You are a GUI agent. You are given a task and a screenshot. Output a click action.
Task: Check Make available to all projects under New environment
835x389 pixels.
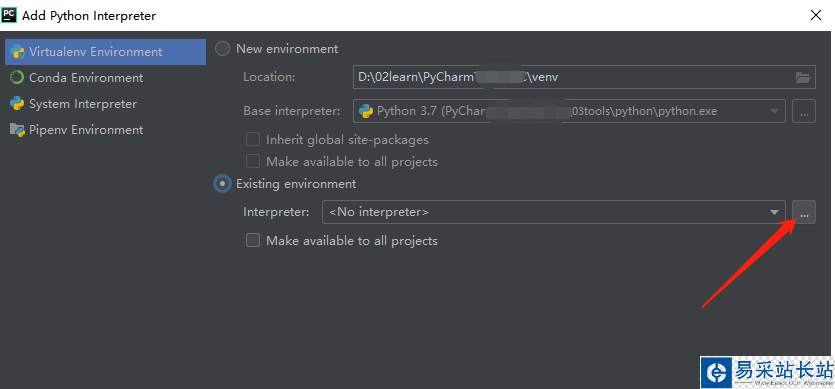click(252, 161)
